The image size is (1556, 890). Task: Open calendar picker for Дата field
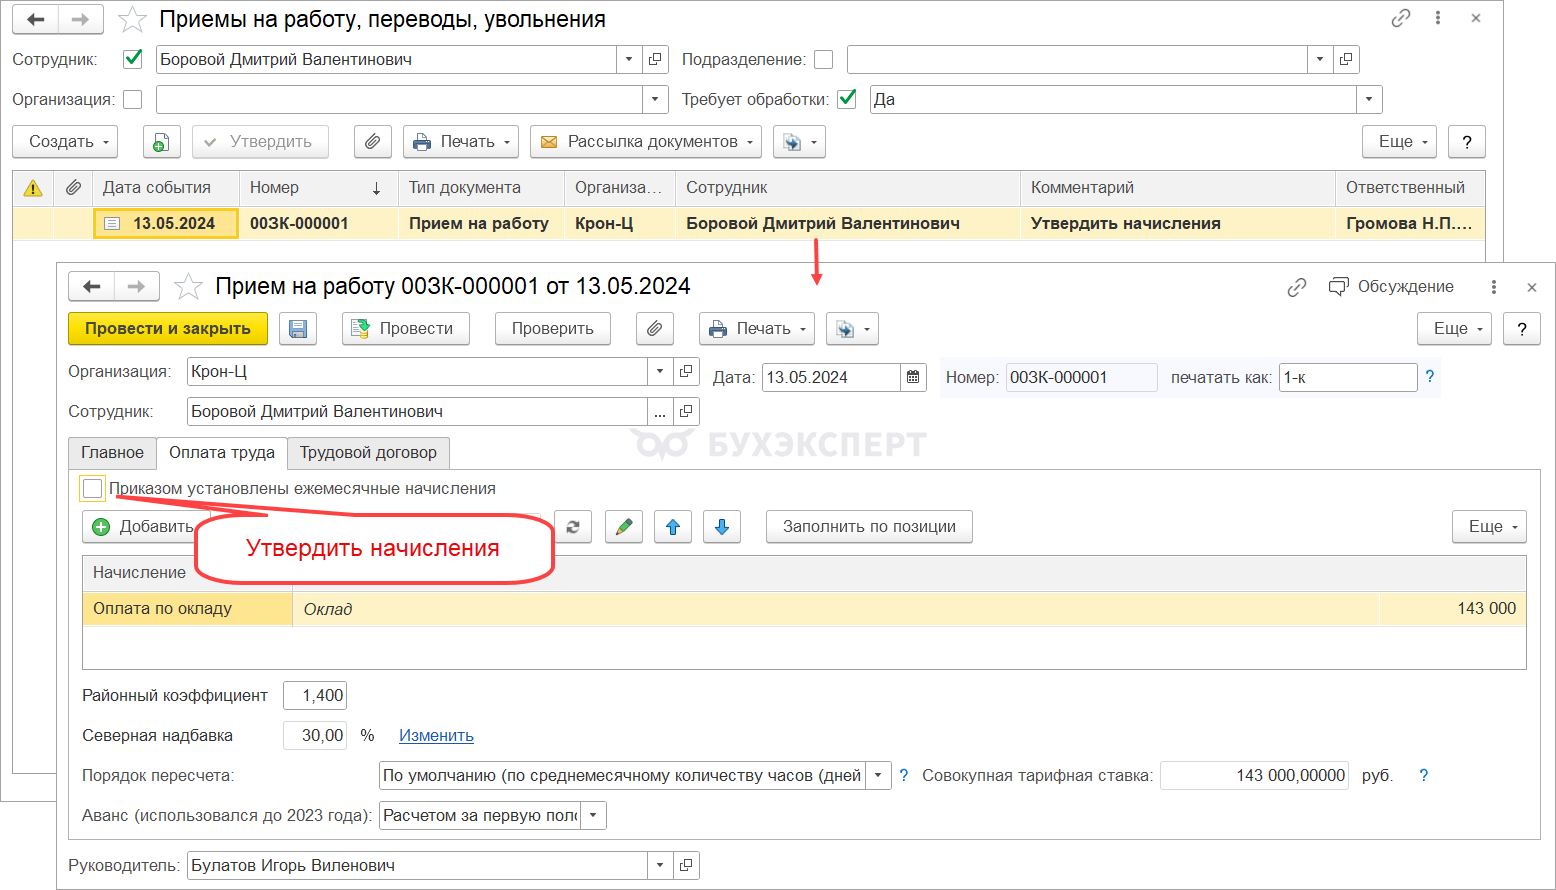(x=913, y=377)
